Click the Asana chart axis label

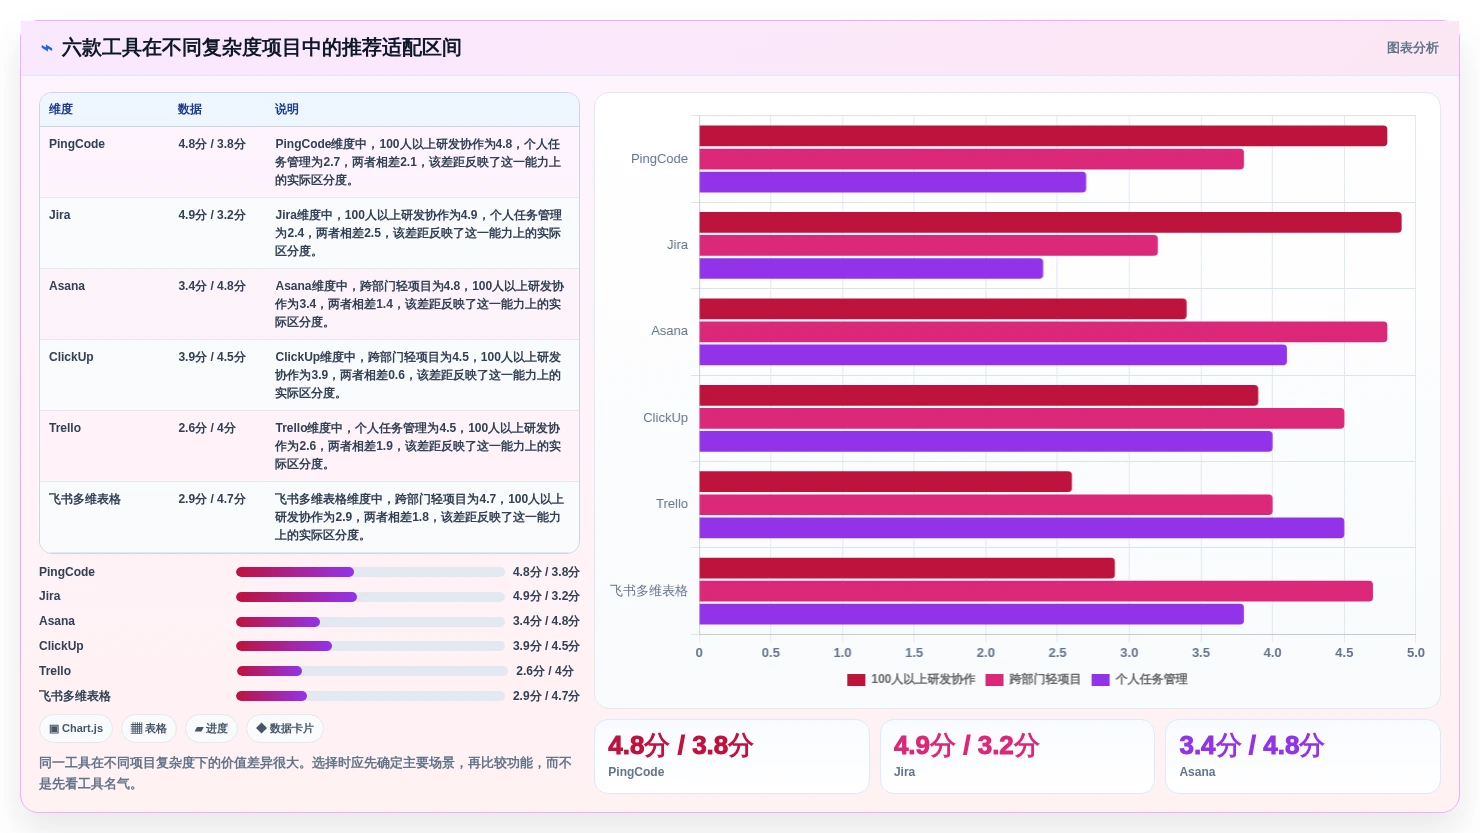coord(669,331)
